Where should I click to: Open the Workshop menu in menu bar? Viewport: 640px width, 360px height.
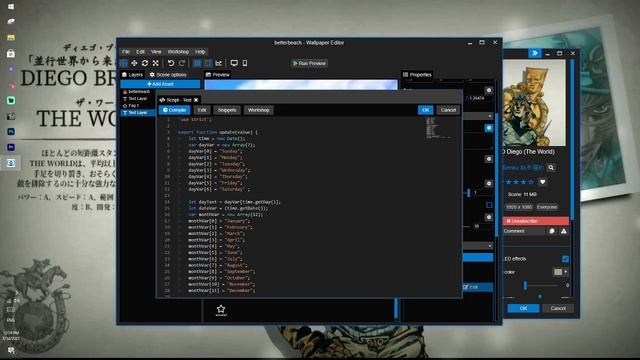click(x=178, y=52)
